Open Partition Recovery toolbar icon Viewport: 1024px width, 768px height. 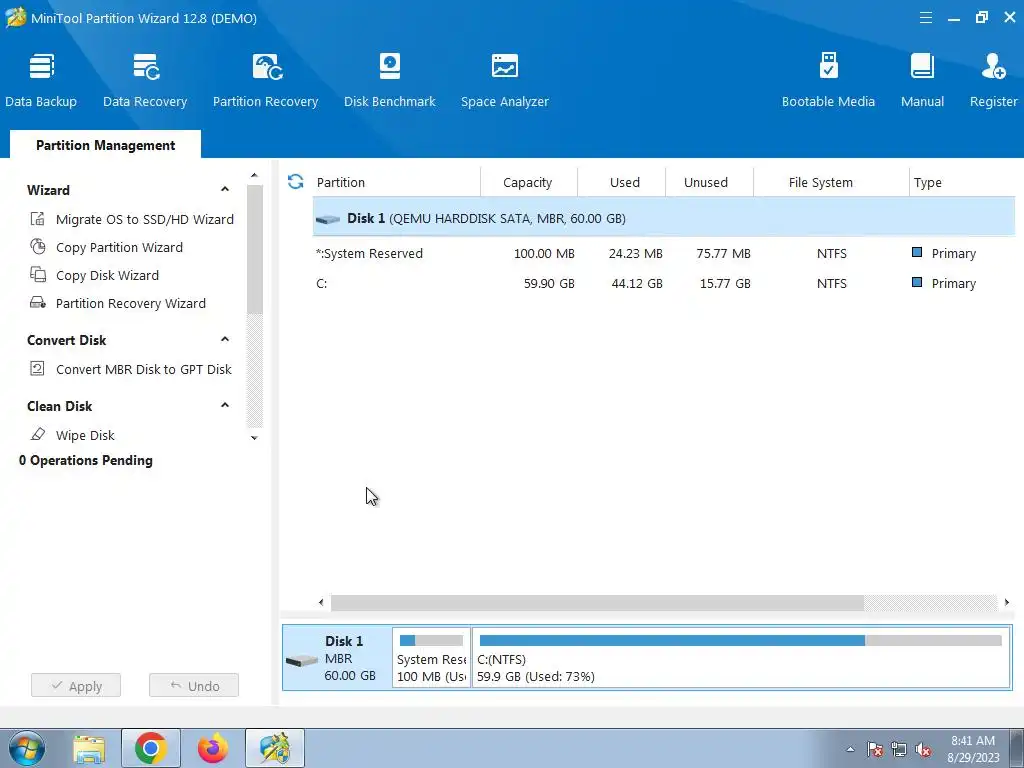[x=265, y=80]
